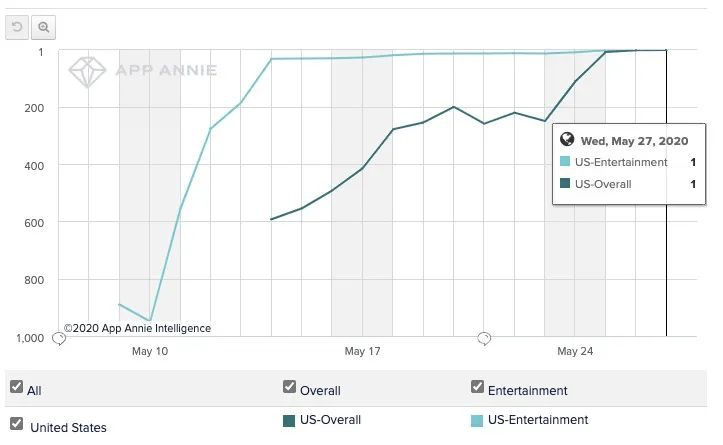Click the comment bubble at chart's left origin
Screen dimensions: 723x445
(59, 339)
